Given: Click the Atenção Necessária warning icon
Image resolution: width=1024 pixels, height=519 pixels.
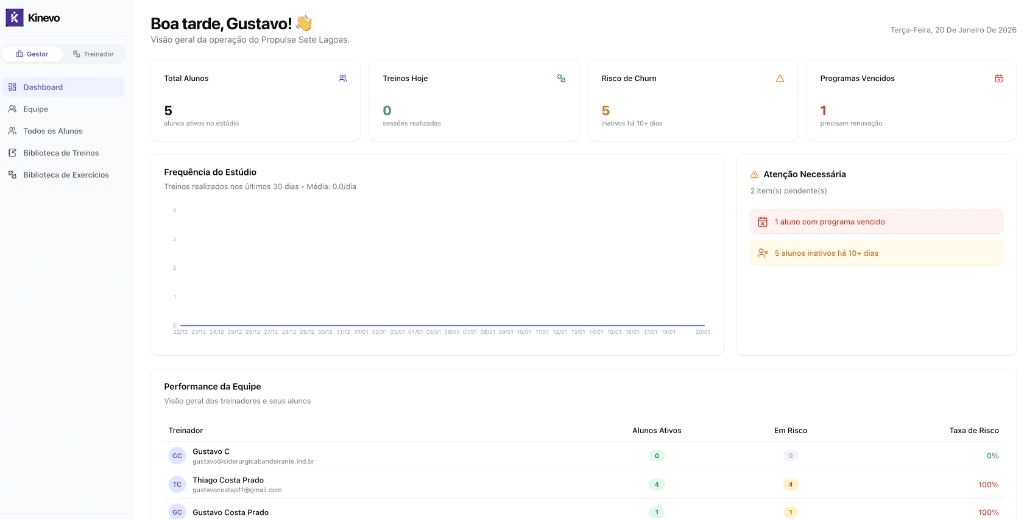Looking at the screenshot, I should click(754, 174).
